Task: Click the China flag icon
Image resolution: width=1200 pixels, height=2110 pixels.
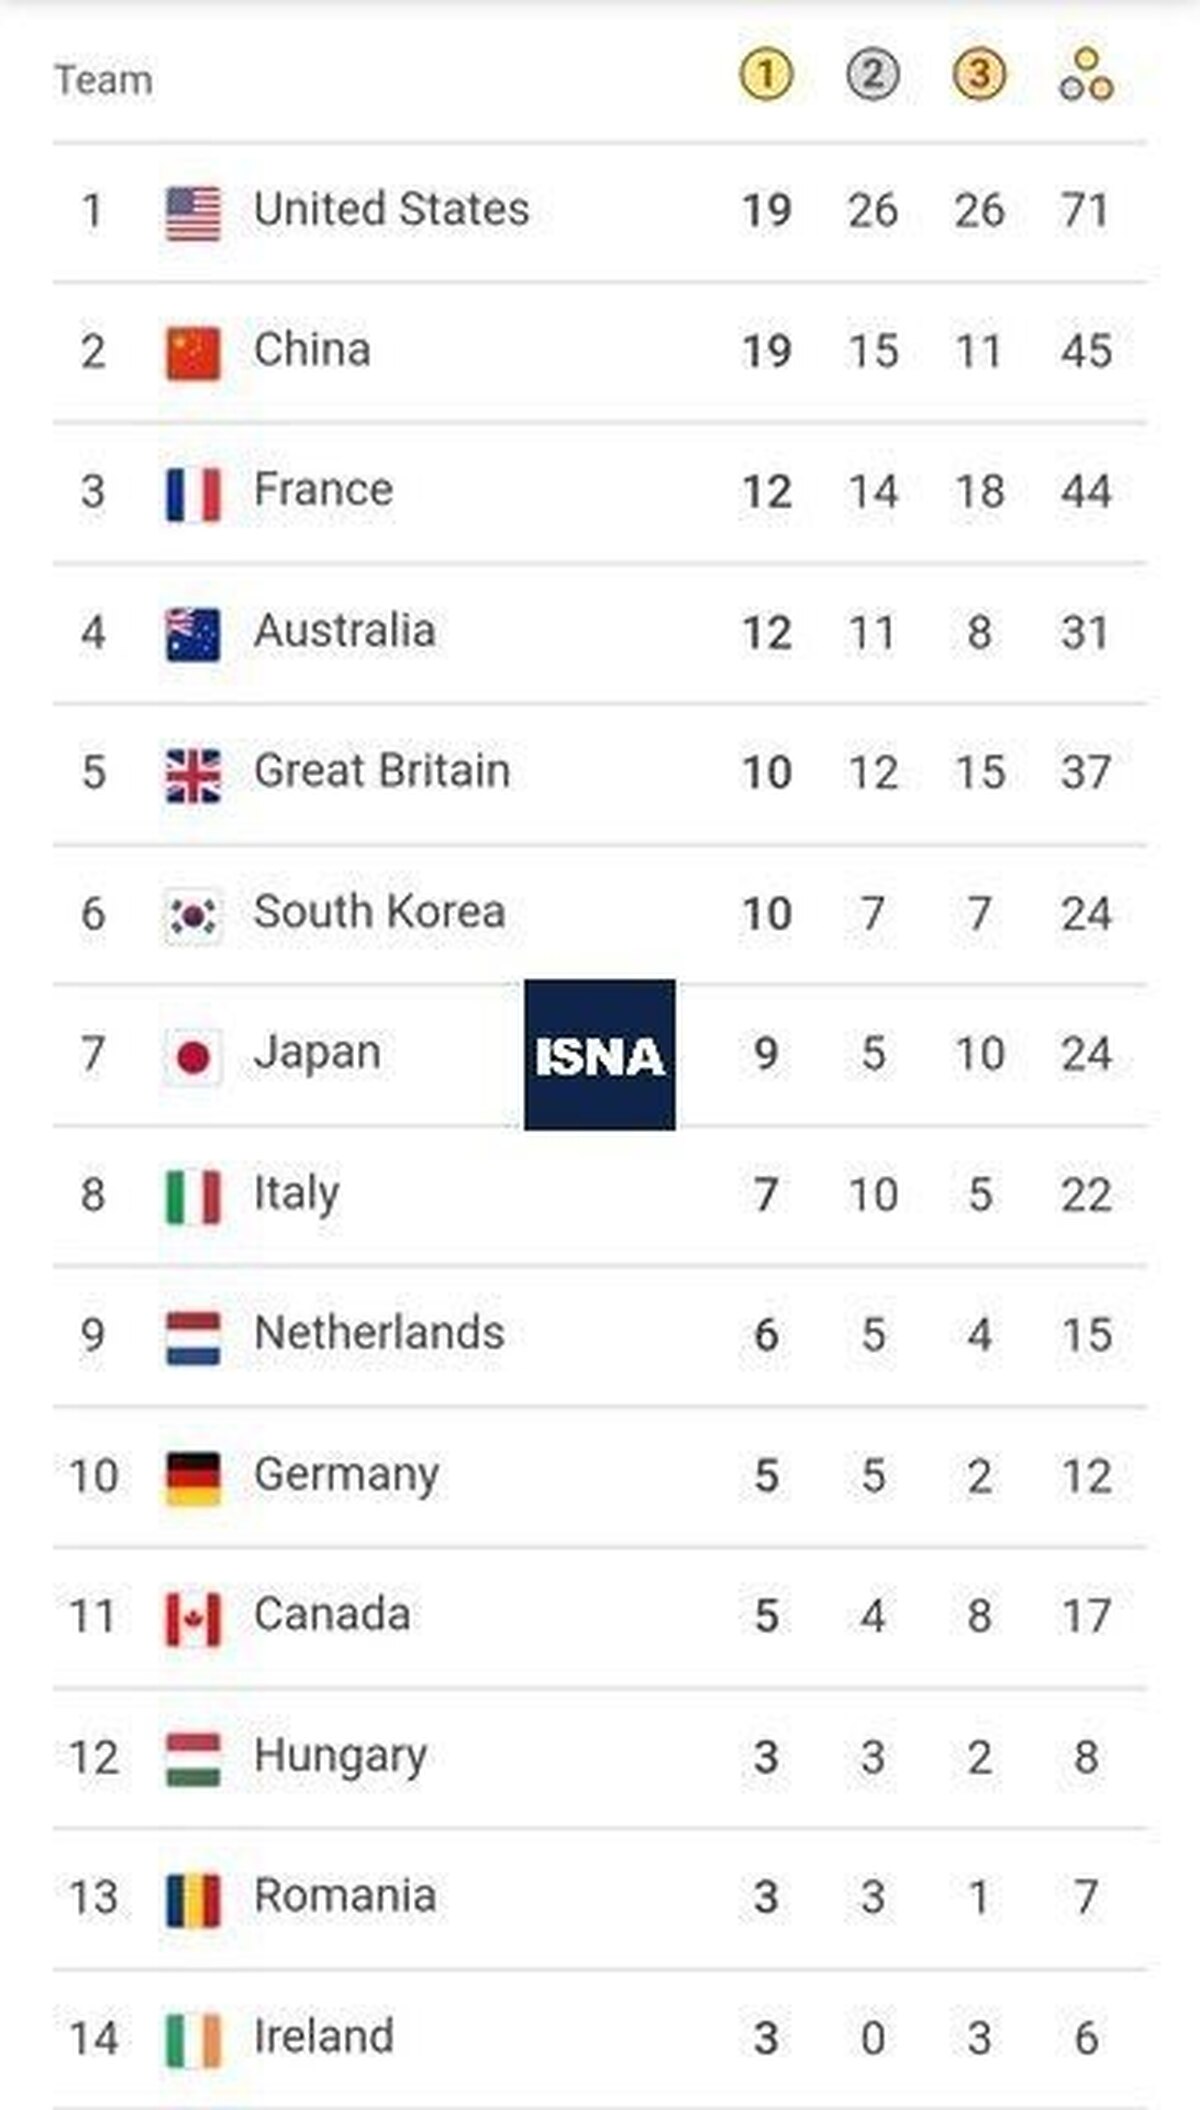Action: point(193,353)
